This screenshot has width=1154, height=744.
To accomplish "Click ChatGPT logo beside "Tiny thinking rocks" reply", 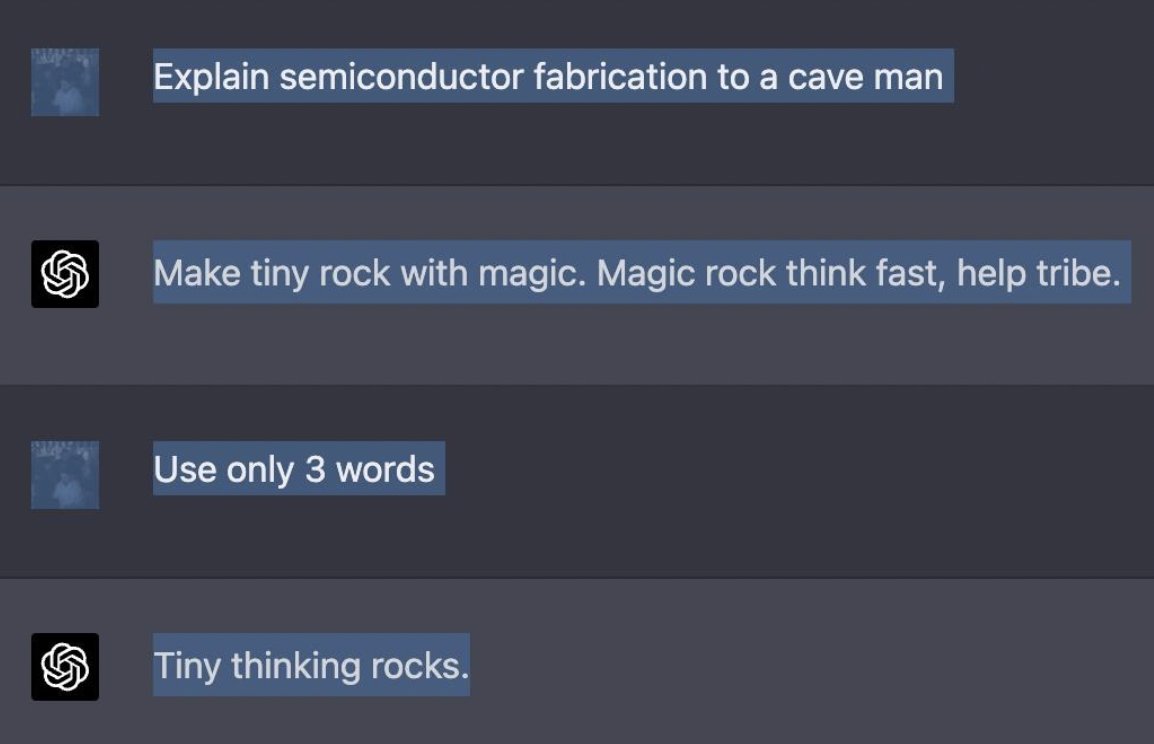I will 65,667.
